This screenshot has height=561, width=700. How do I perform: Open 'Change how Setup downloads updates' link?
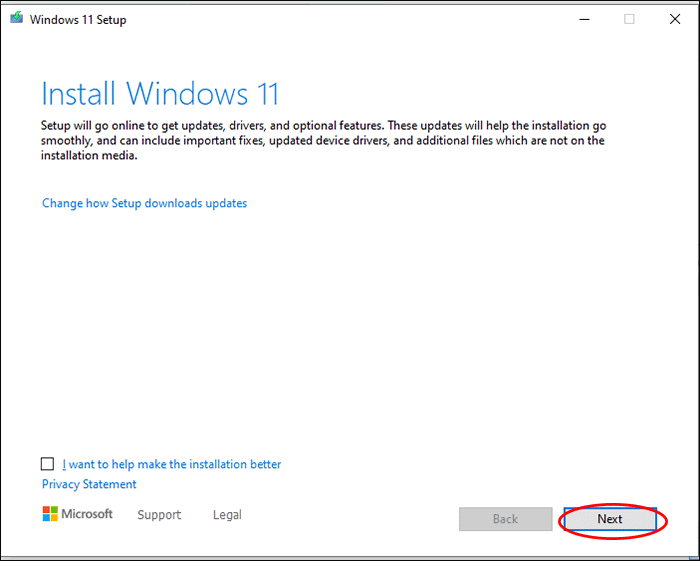(x=144, y=203)
